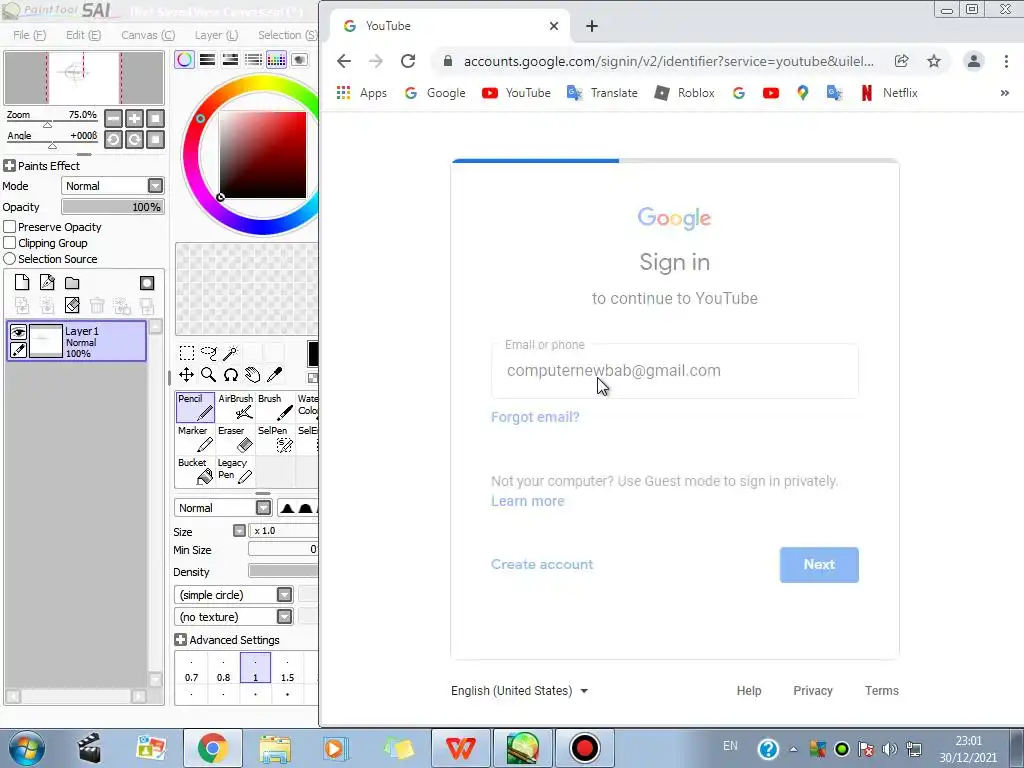Viewport: 1024px width, 768px height.
Task: Choose the lasso selection tool
Action: [208, 353]
